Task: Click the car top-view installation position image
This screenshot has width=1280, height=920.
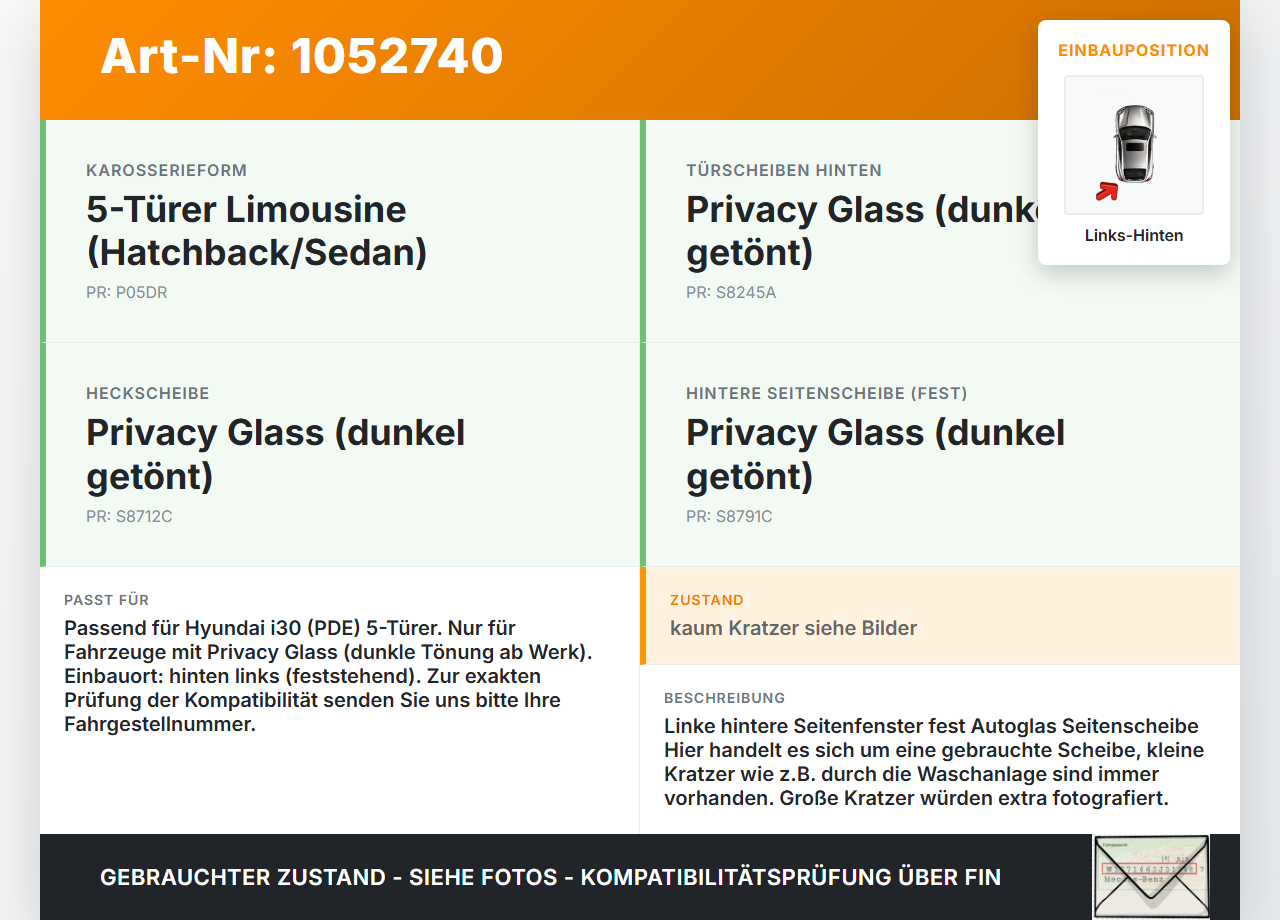Action: click(x=1134, y=145)
